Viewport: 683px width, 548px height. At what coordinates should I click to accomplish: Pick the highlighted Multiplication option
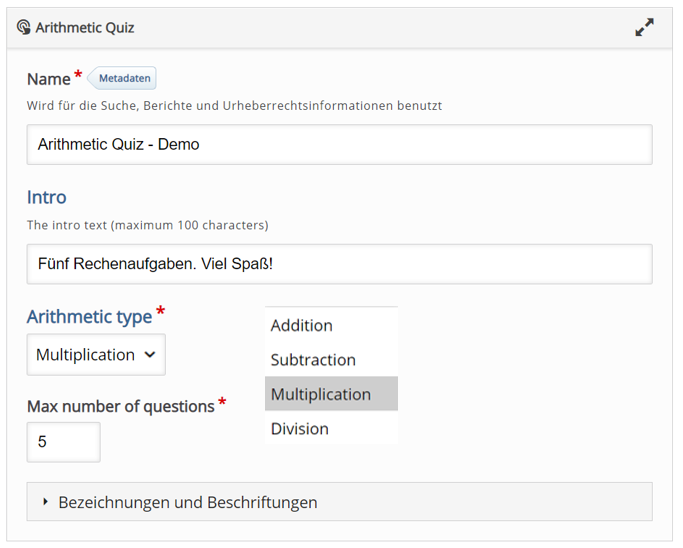click(321, 394)
